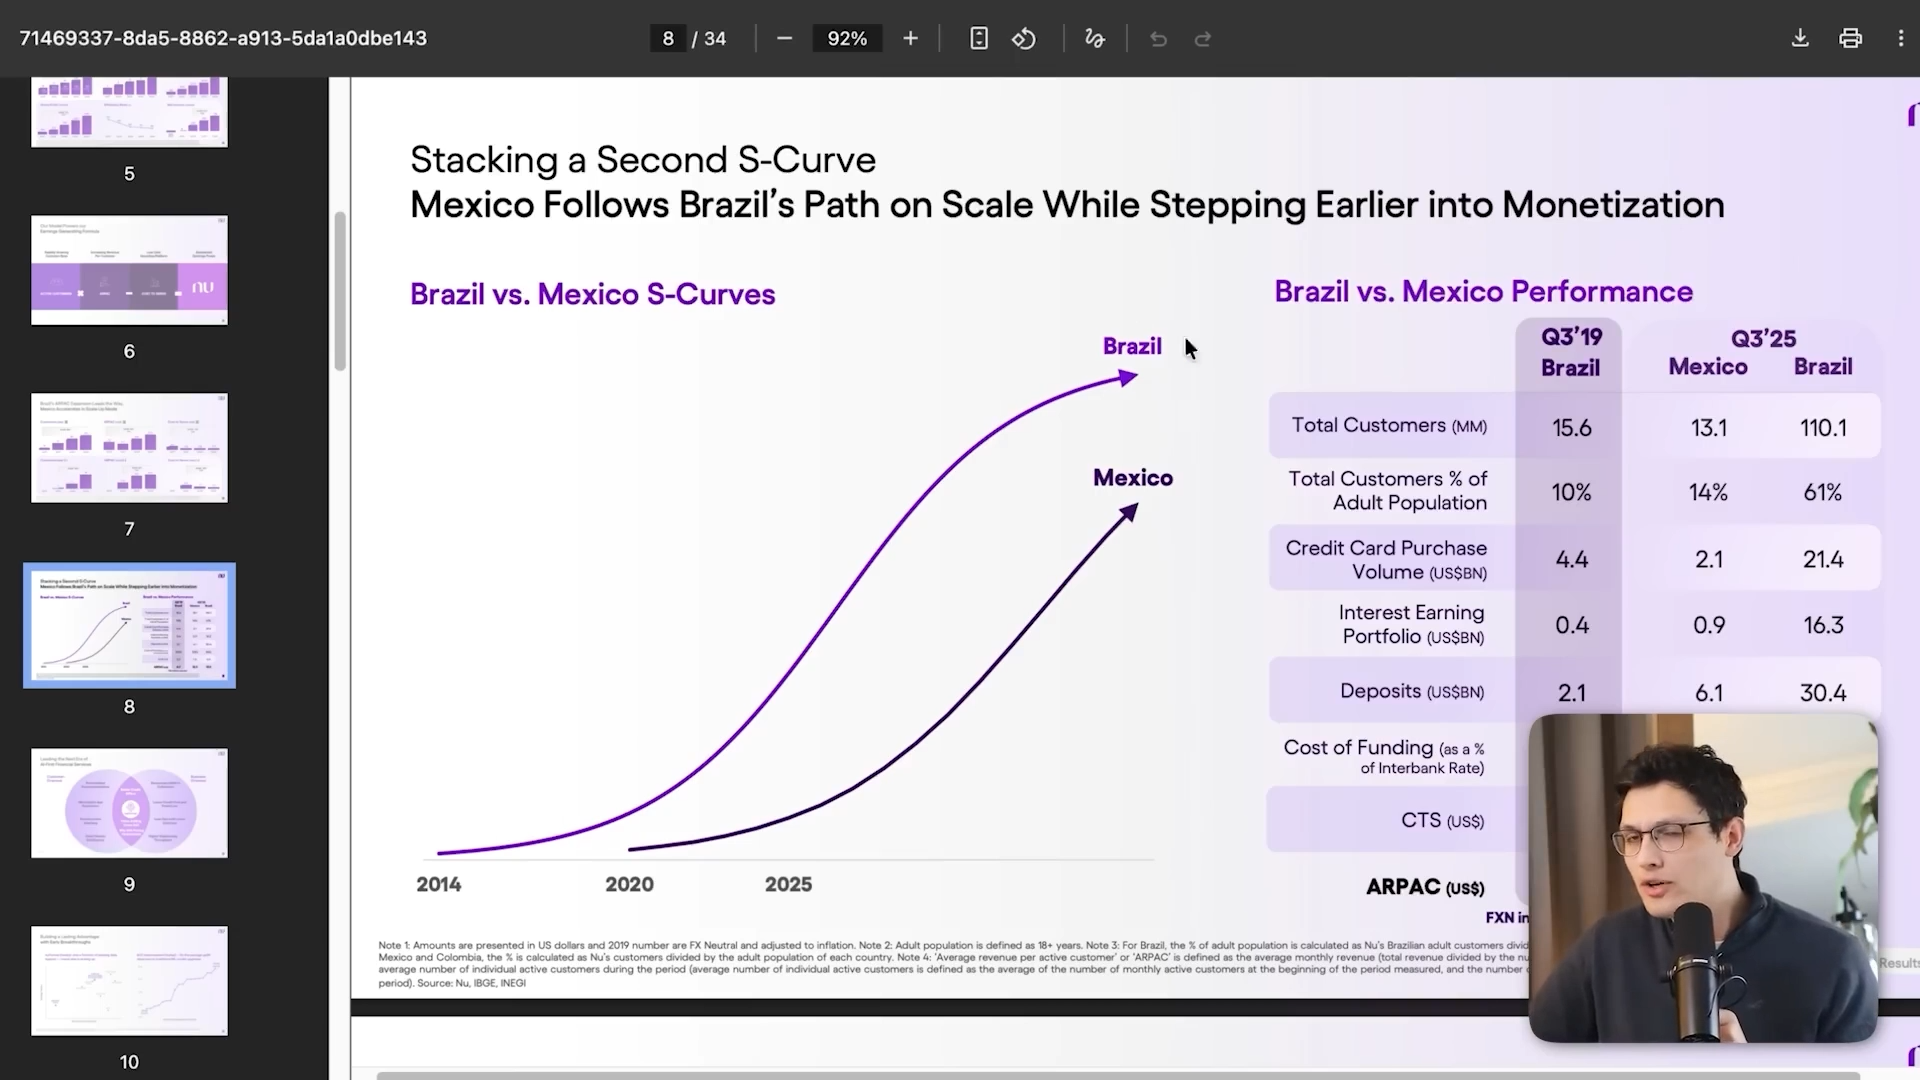Download the PDF file
The width and height of the screenshot is (1920, 1080).
(x=1800, y=38)
